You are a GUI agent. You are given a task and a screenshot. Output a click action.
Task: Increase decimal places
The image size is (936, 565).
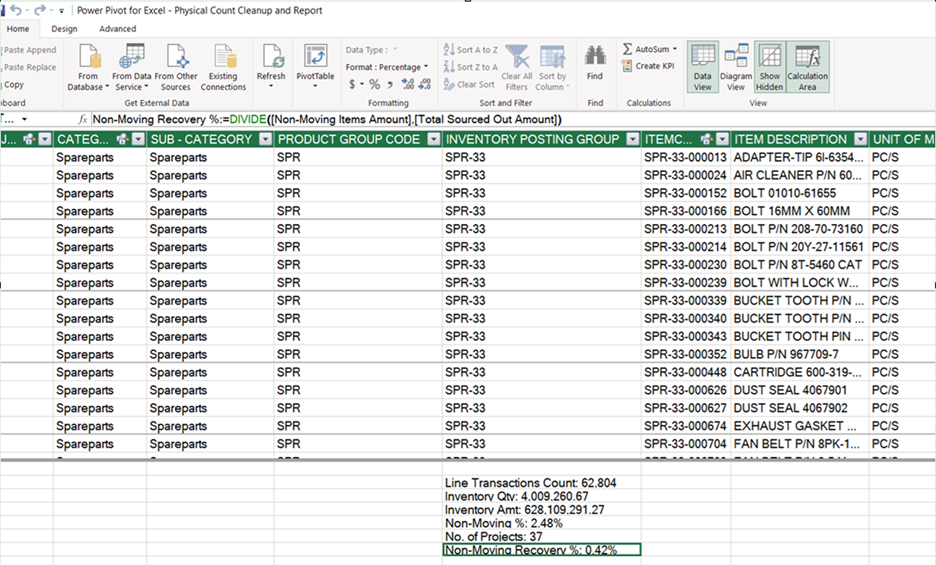[x=408, y=84]
